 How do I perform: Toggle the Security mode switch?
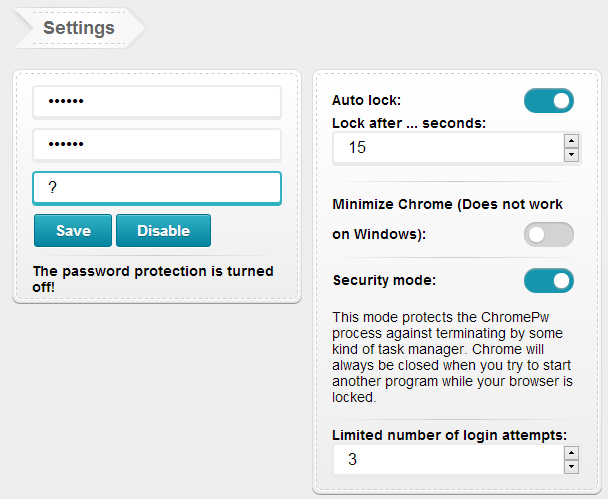pos(548,280)
